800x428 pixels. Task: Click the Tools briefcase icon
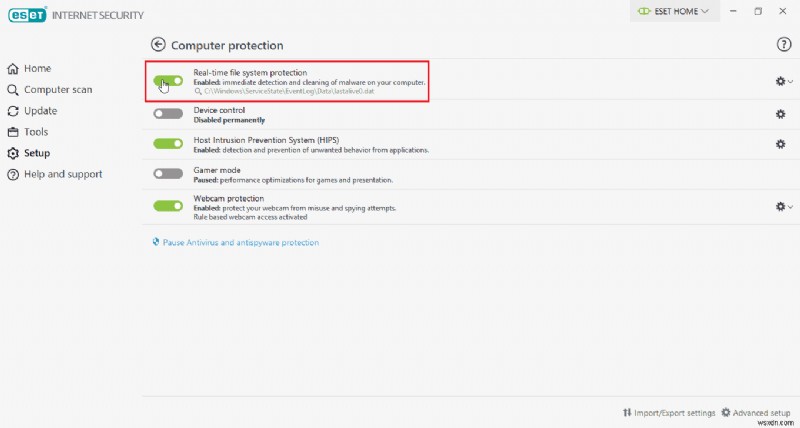(x=13, y=132)
